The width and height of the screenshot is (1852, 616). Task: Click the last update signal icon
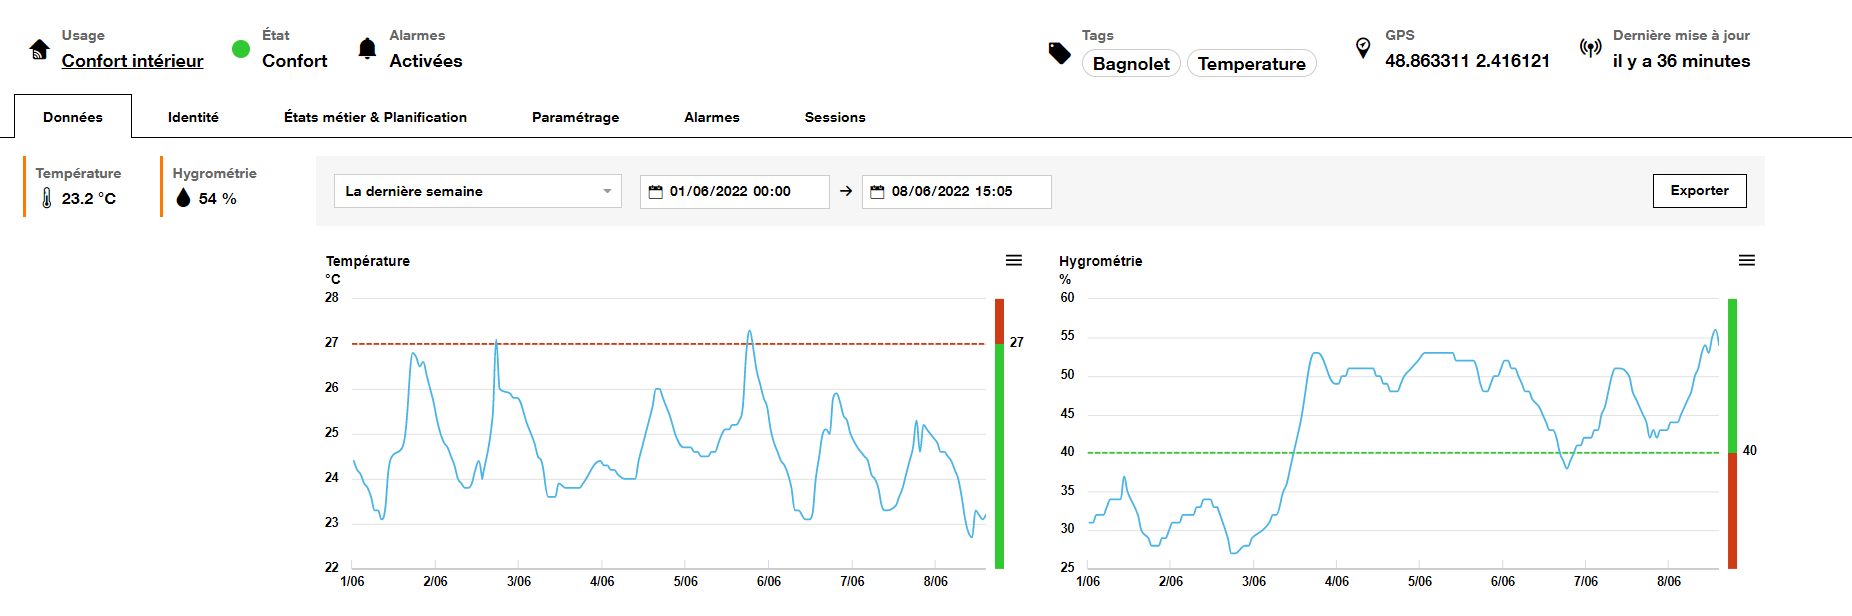[x=1590, y=48]
